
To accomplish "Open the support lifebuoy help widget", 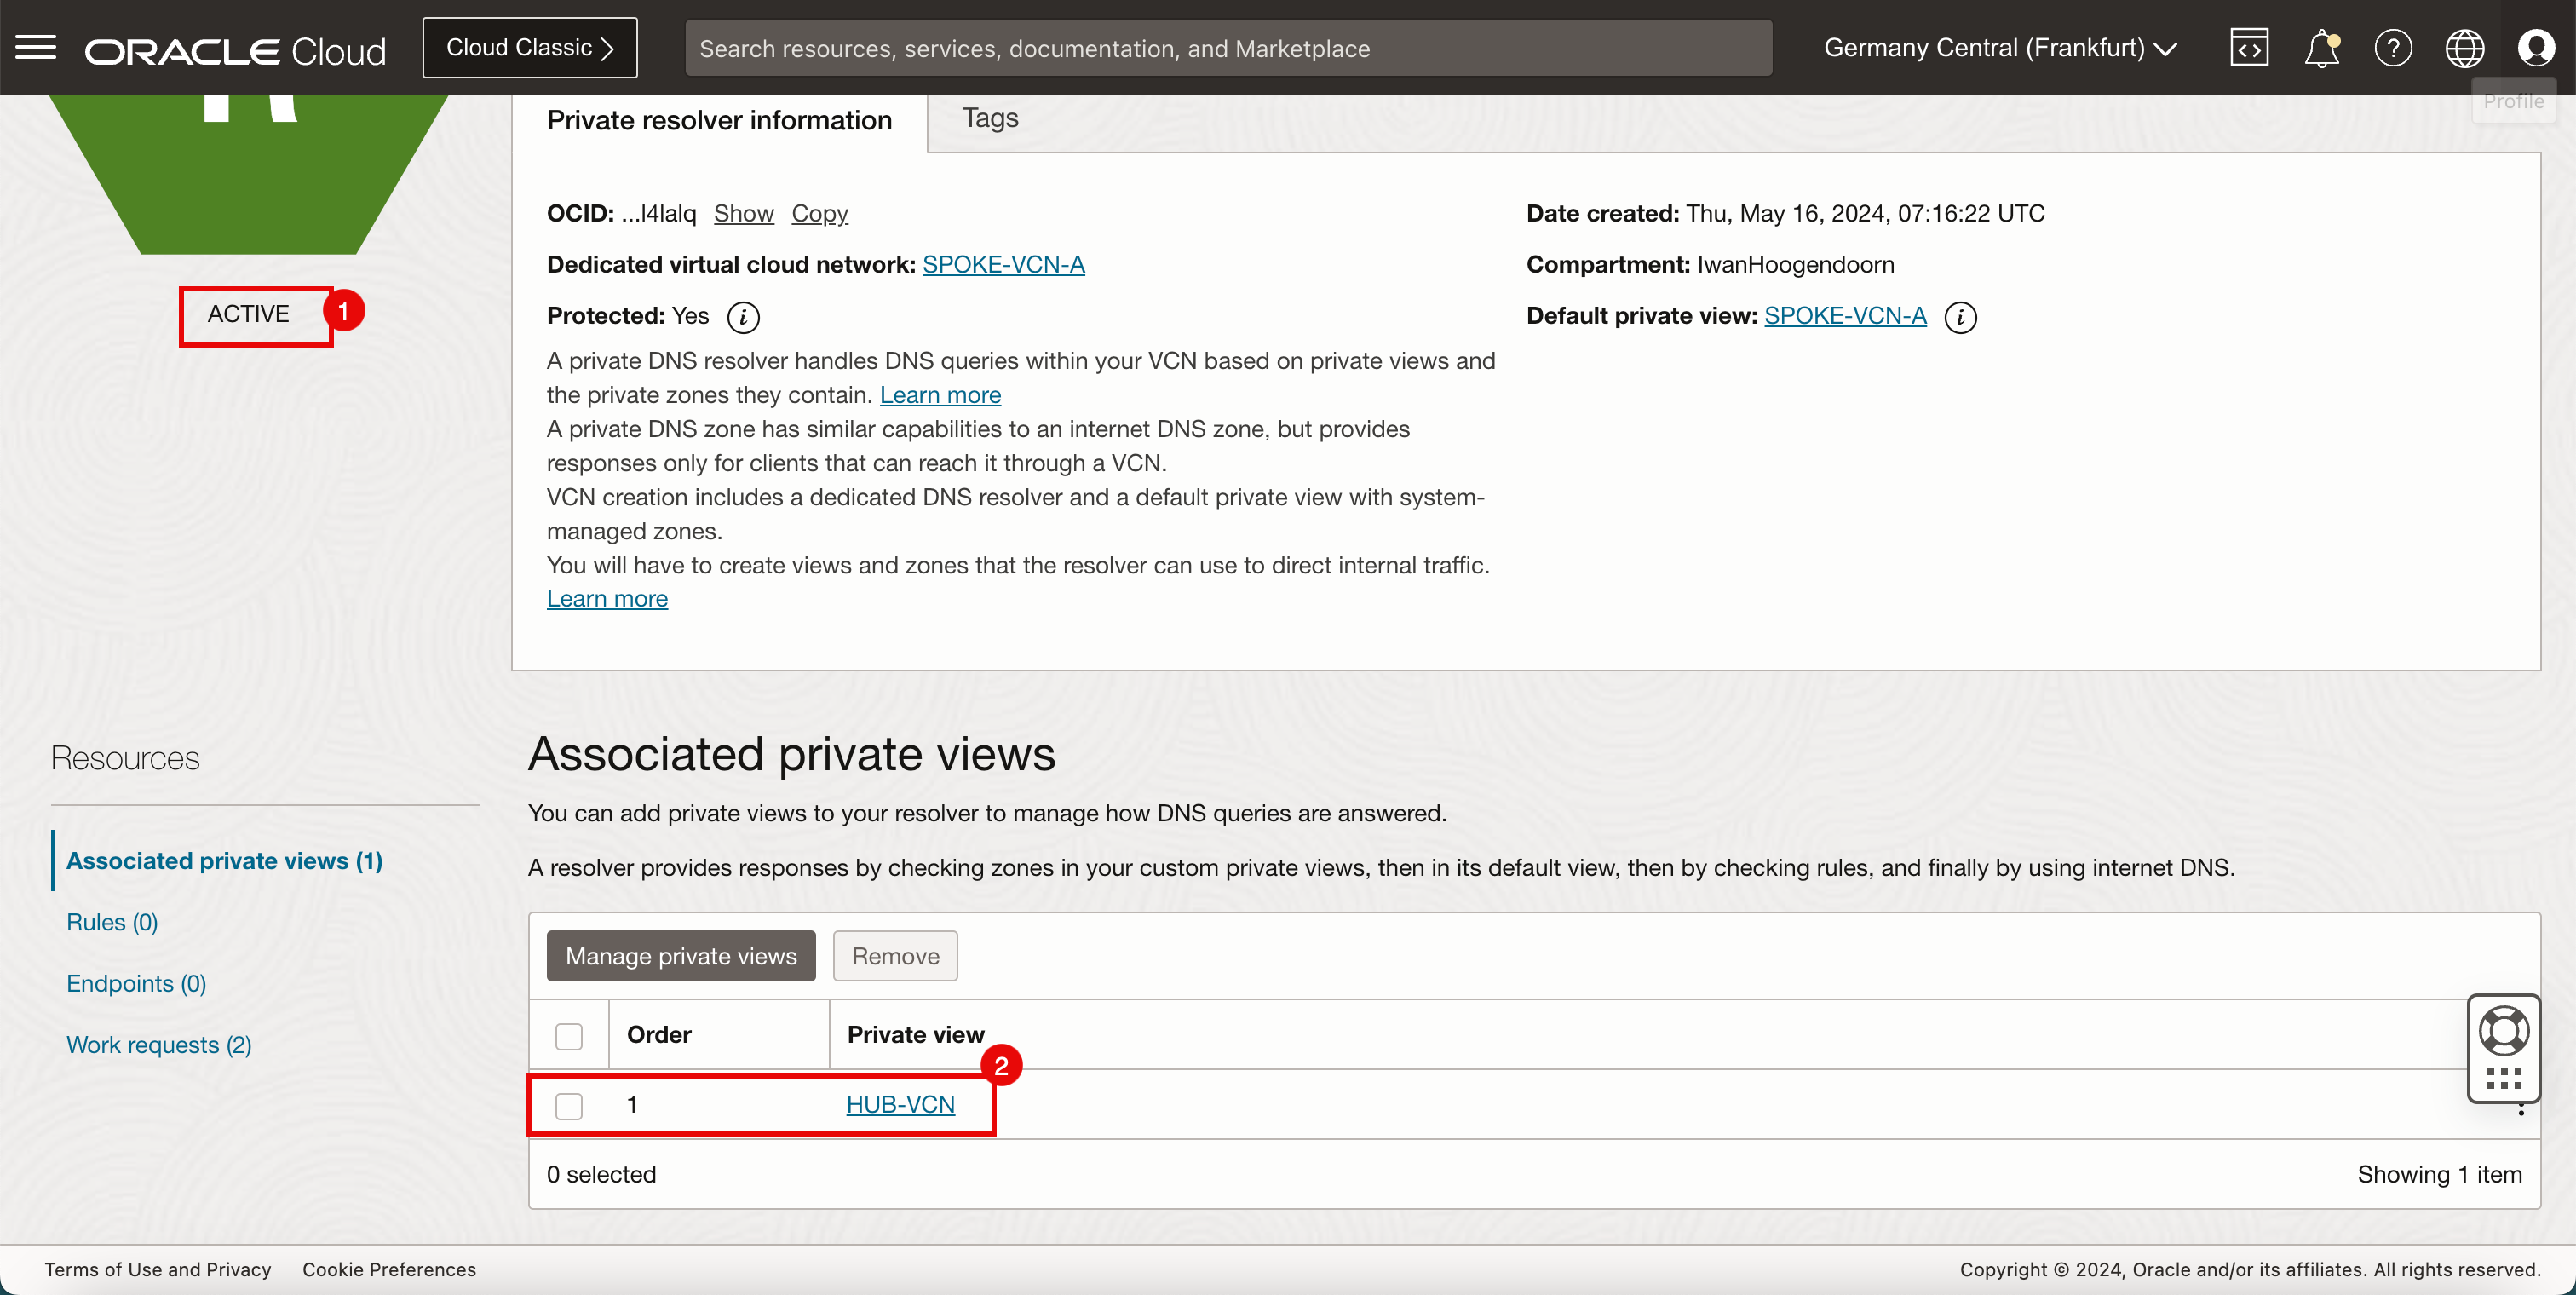I will click(x=2504, y=1031).
